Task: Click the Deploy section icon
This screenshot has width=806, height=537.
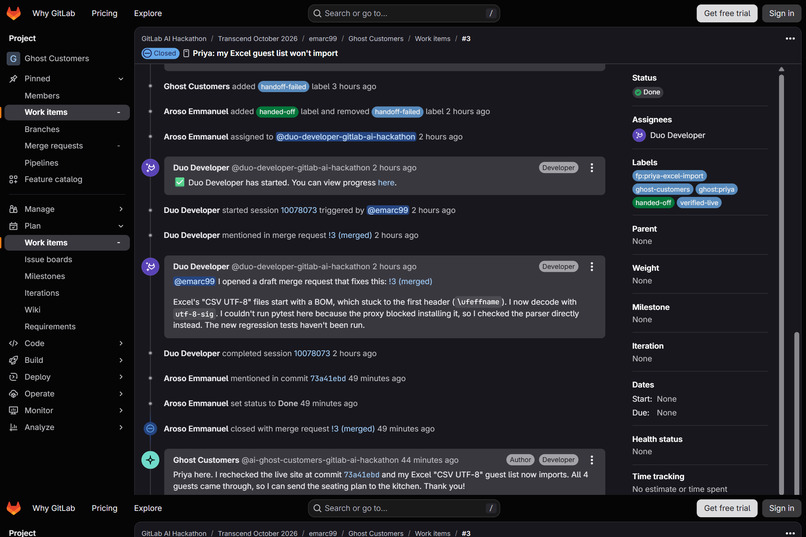Action: pos(13,377)
